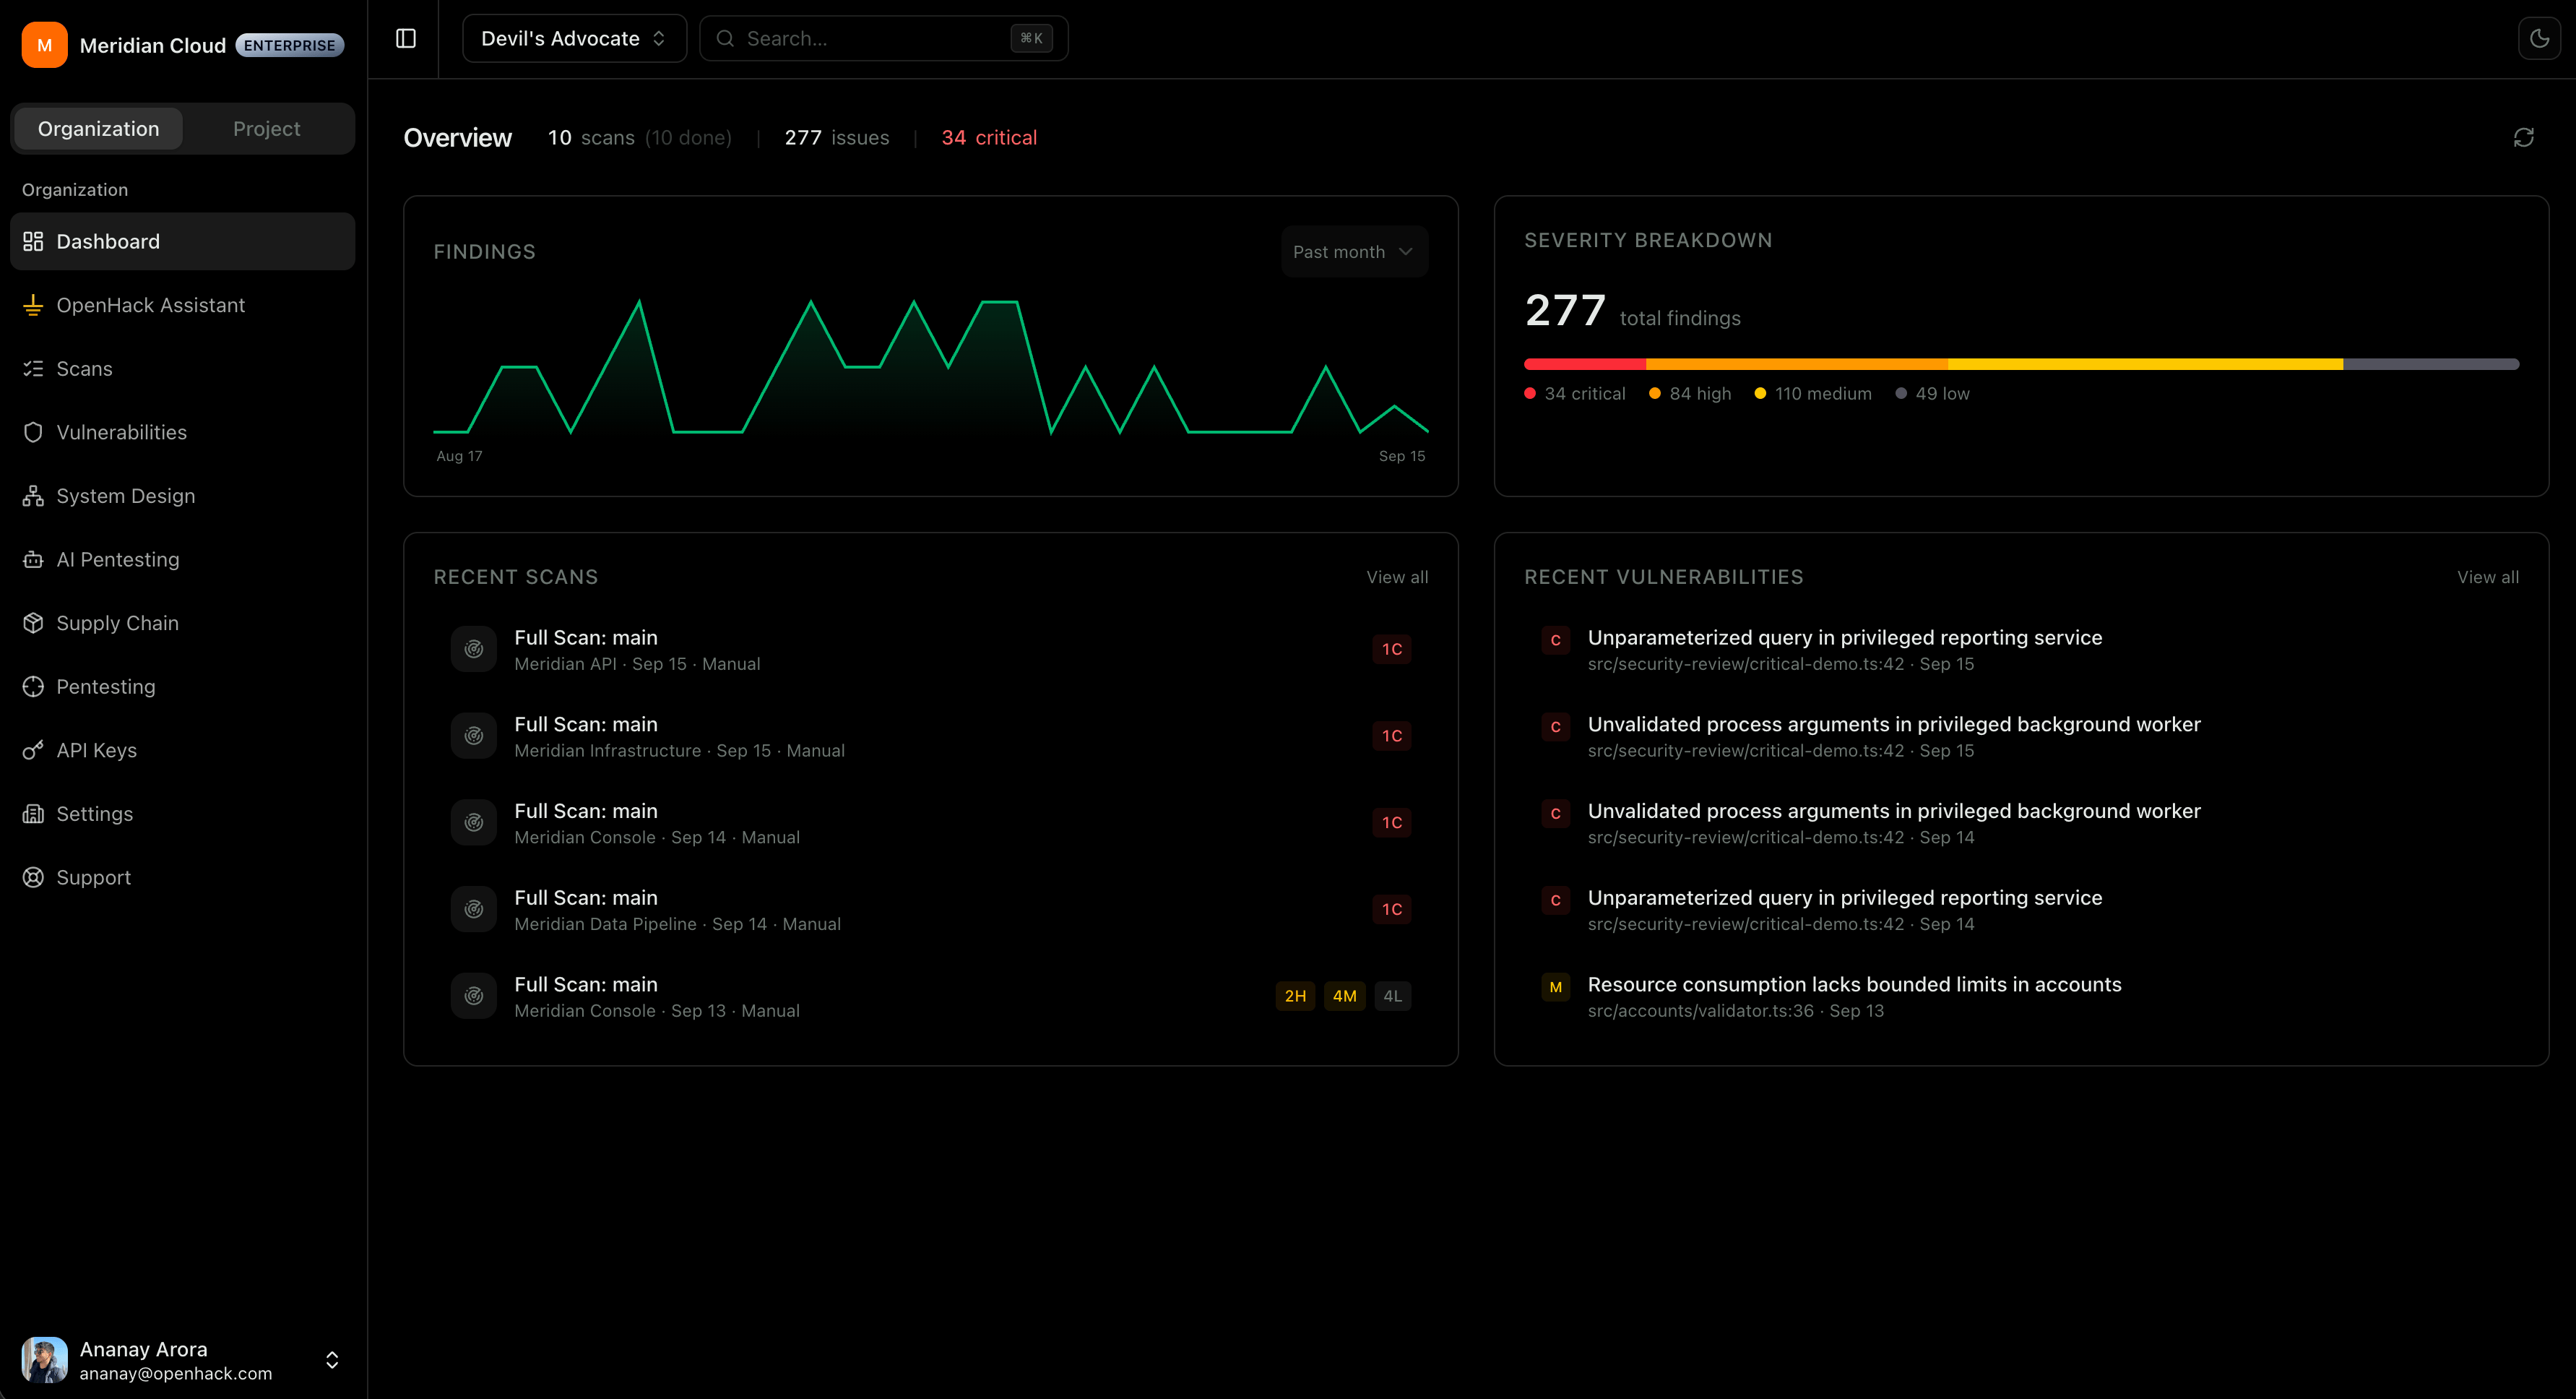The image size is (2576, 1399).
Task: Open Vulnerabilities shield item
Action: click(182, 432)
